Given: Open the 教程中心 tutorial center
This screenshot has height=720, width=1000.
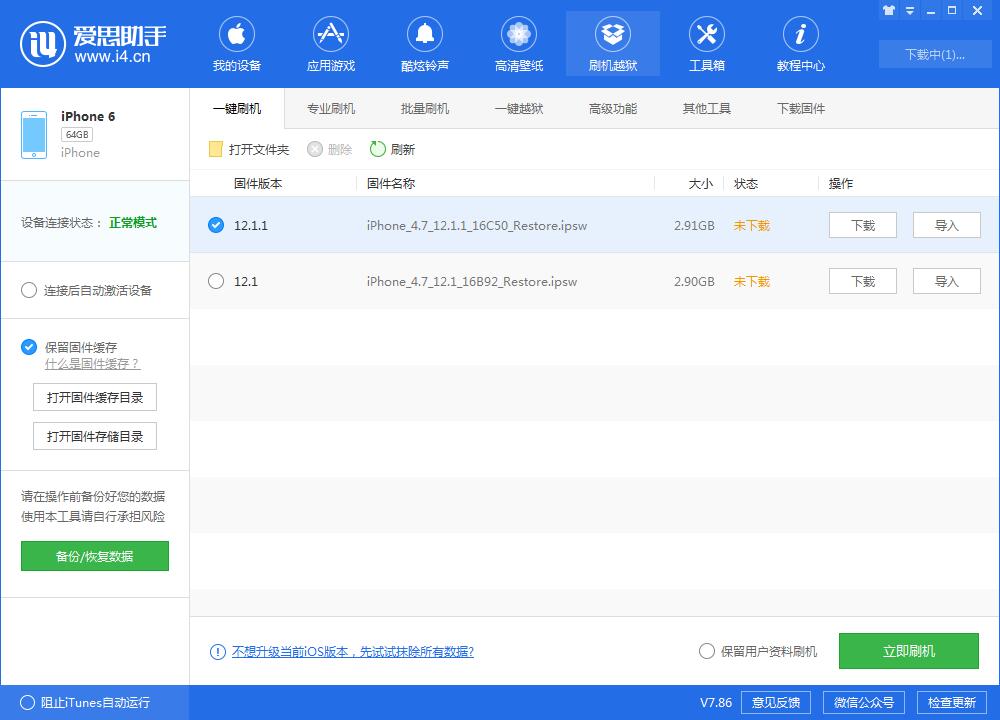Looking at the screenshot, I should coord(800,43).
